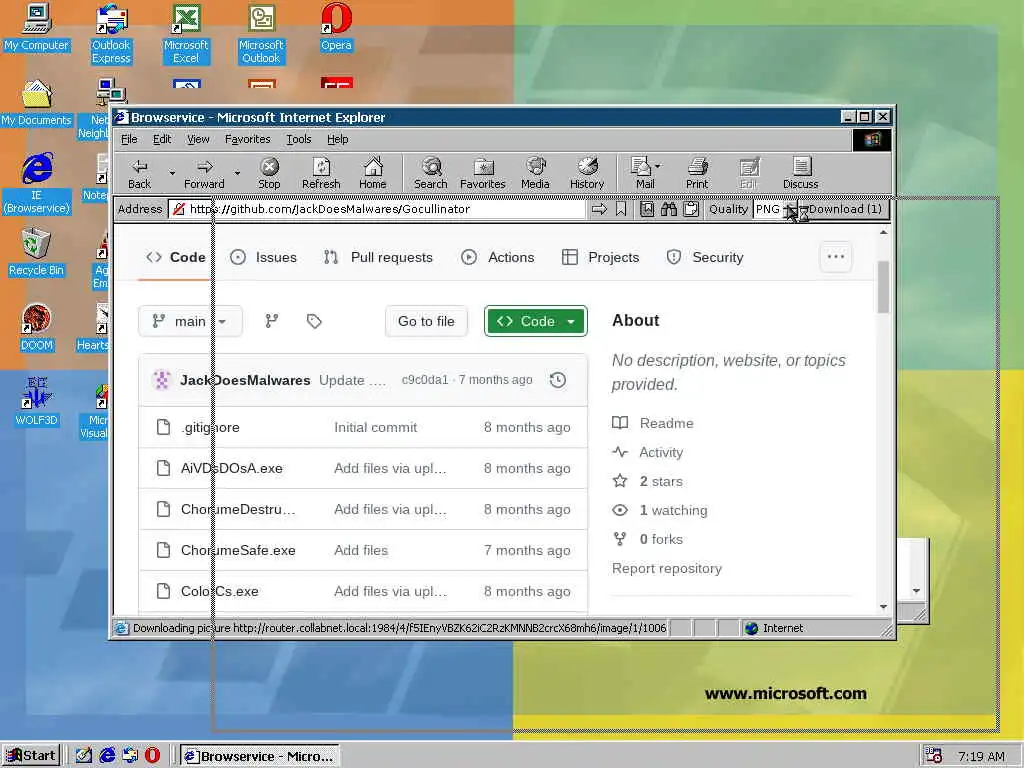Select the Microsoft Excel desktop shortcut

186,34
